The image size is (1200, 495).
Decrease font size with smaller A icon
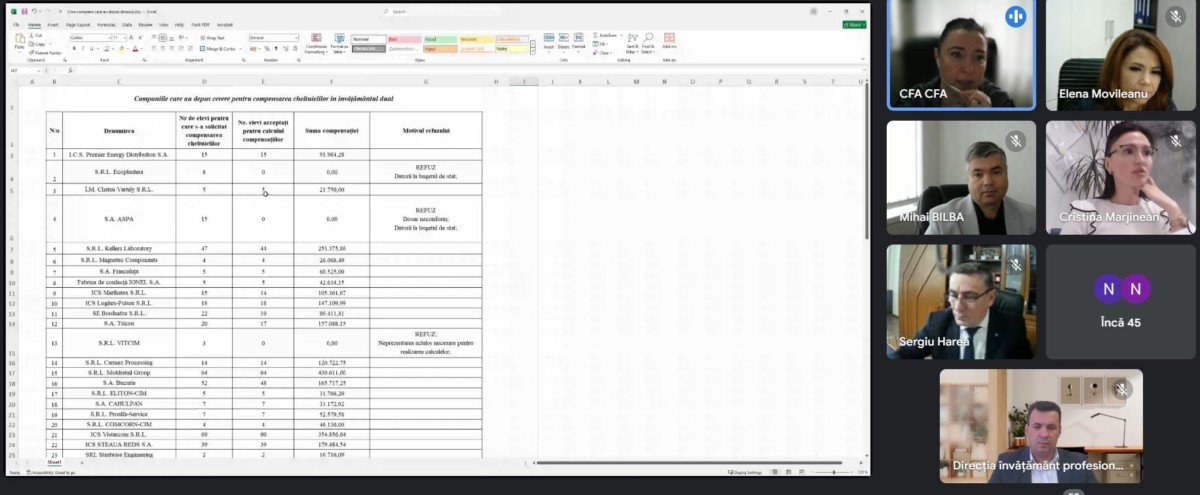coord(140,38)
